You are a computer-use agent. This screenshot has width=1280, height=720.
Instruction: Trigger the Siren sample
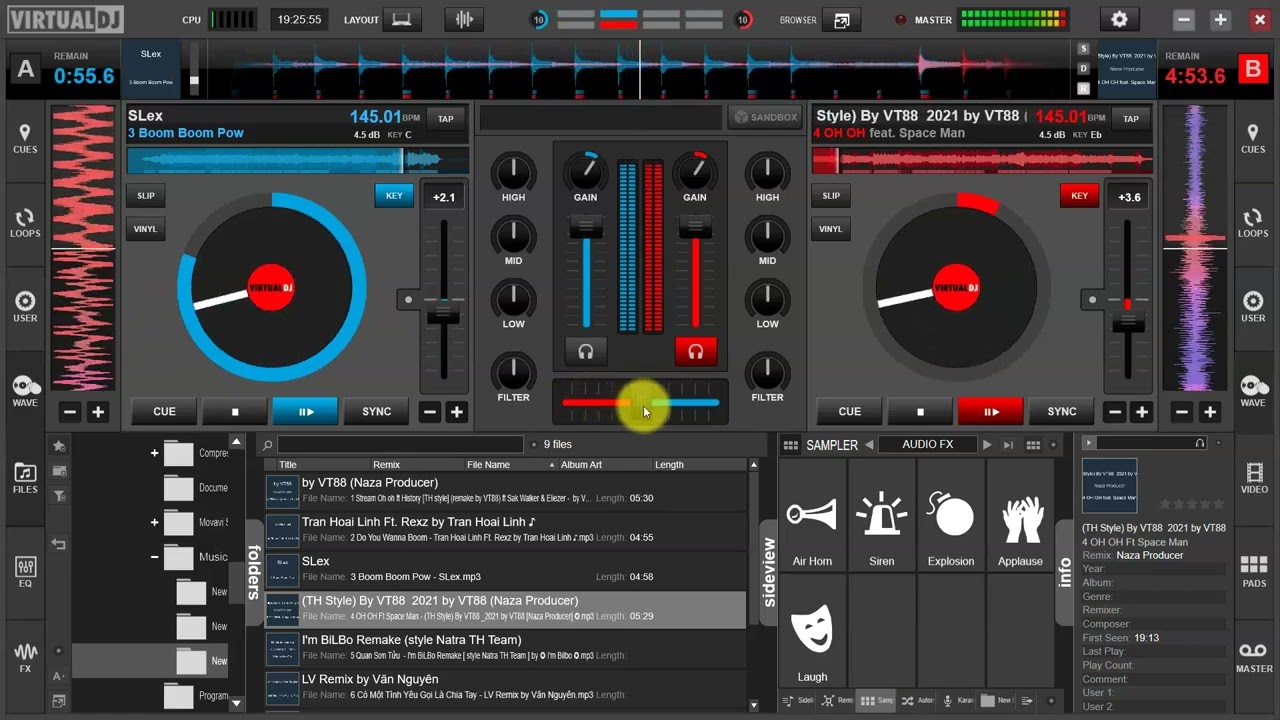coord(881,515)
